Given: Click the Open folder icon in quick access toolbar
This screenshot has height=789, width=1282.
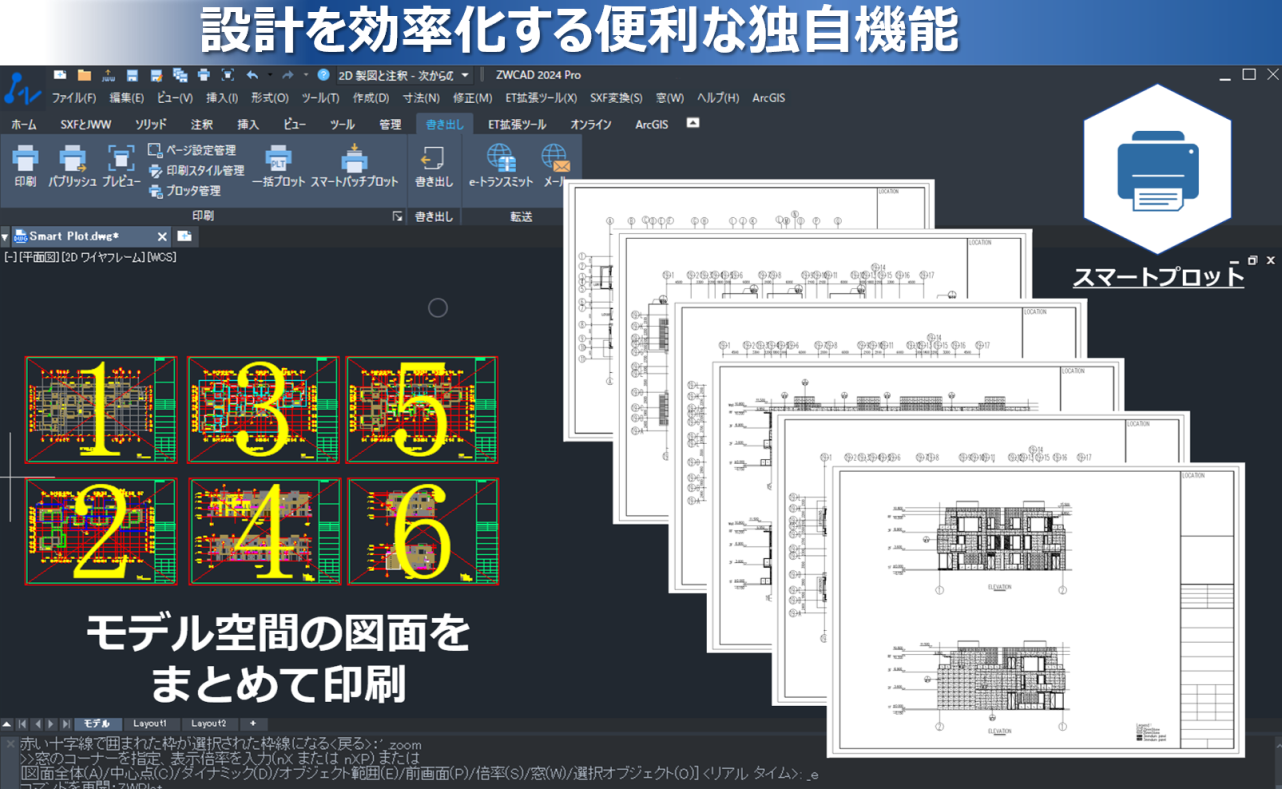Looking at the screenshot, I should coord(84,75).
